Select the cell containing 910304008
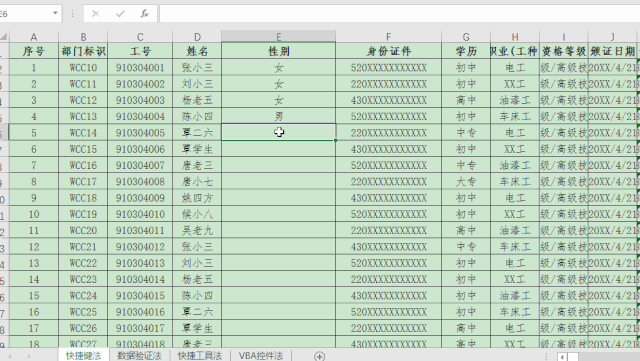The height and width of the screenshot is (361, 640). click(140, 182)
